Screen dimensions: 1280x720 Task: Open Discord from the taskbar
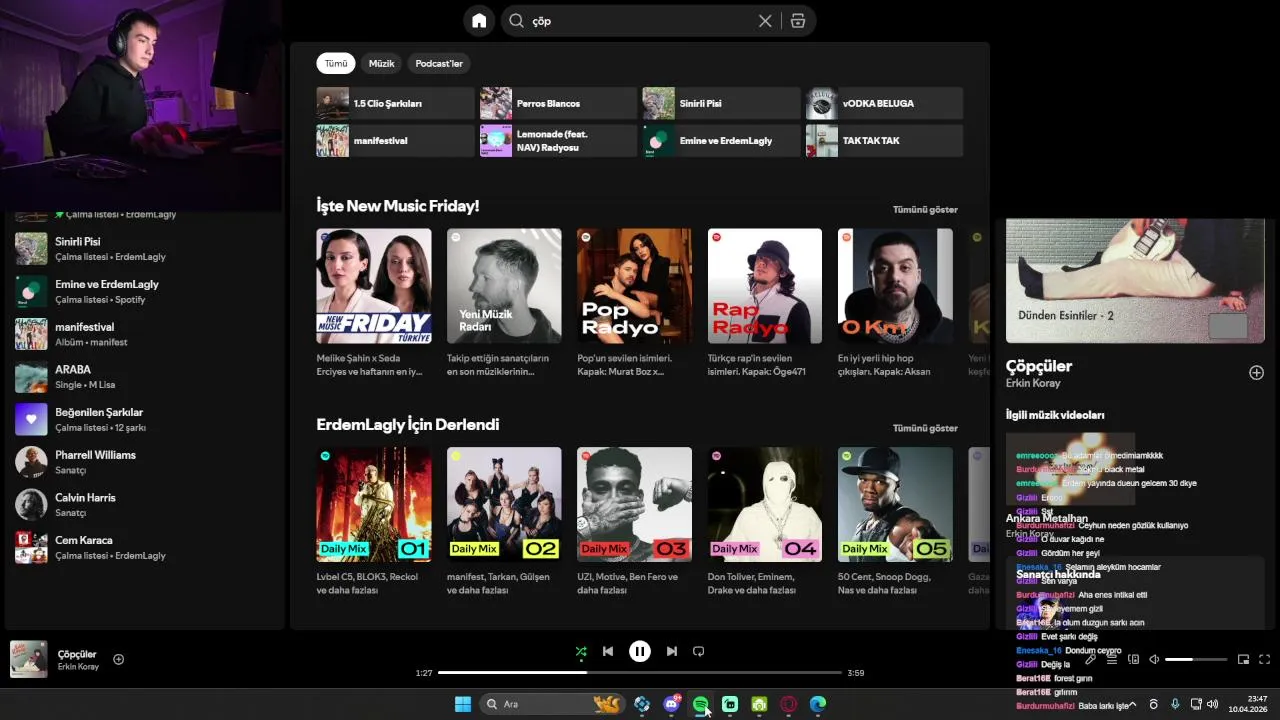(x=671, y=704)
